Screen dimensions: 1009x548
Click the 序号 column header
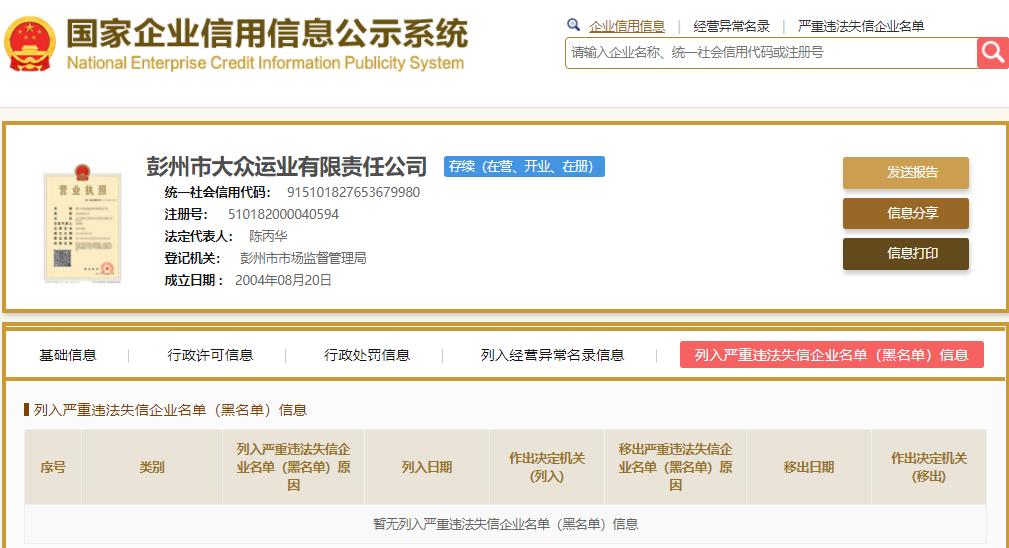pos(53,467)
